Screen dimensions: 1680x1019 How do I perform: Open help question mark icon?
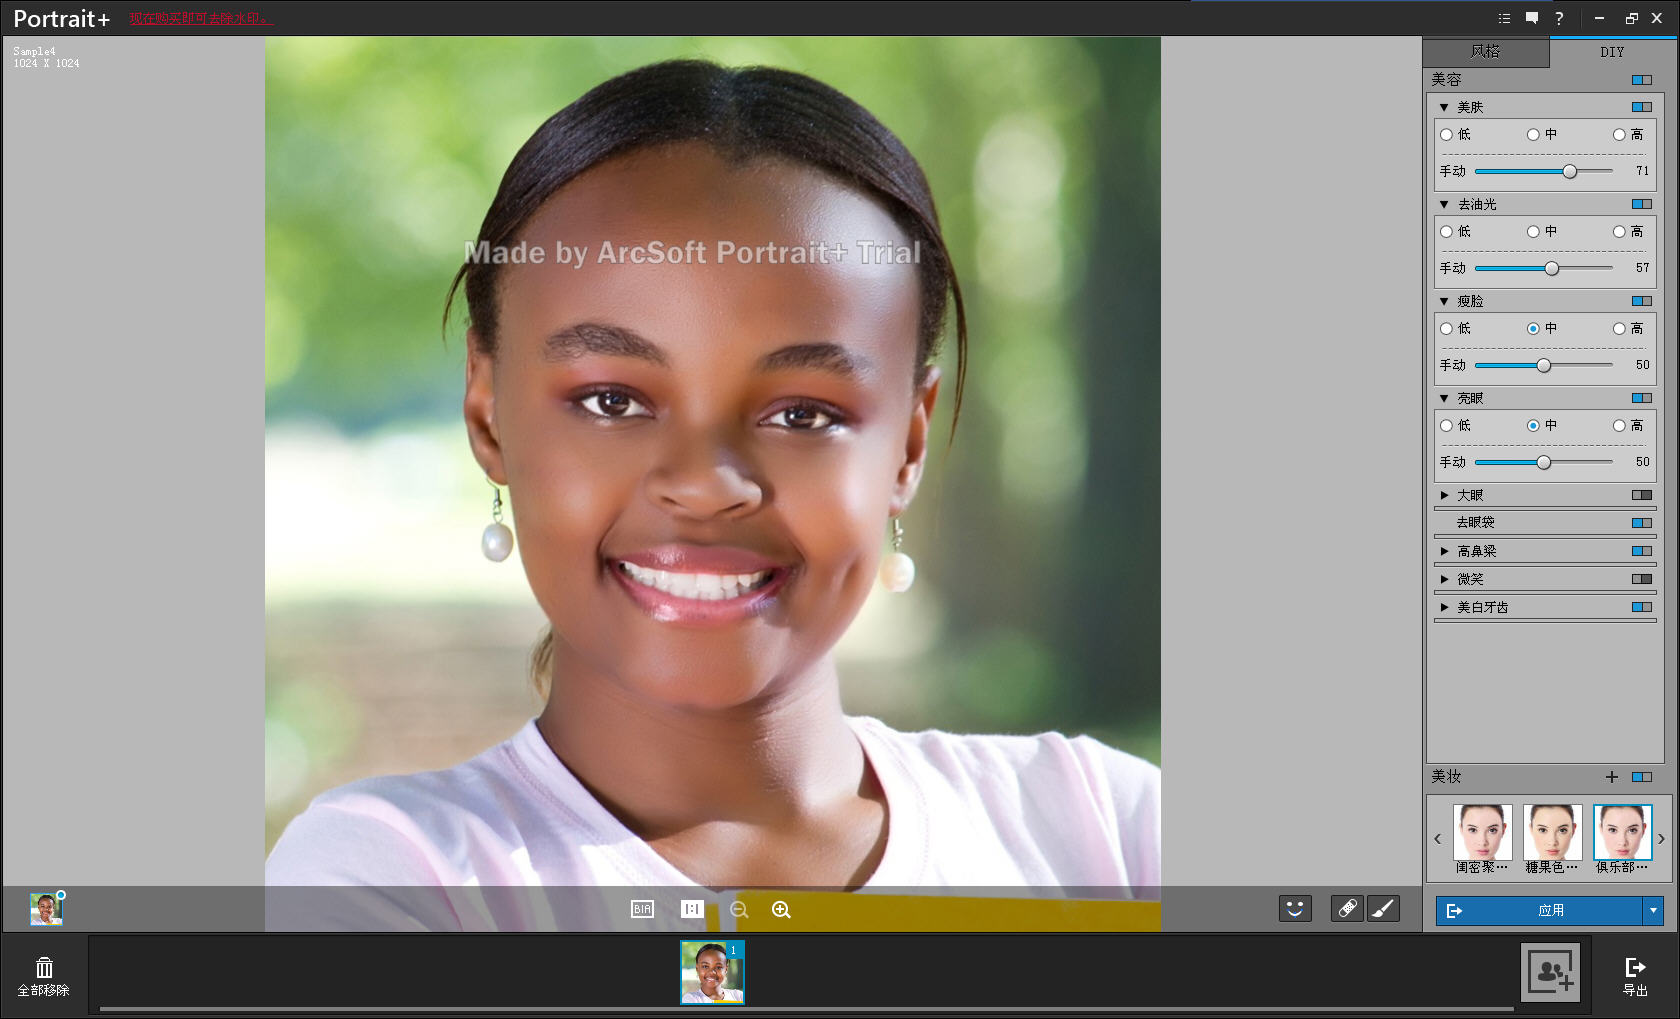[x=1559, y=18]
